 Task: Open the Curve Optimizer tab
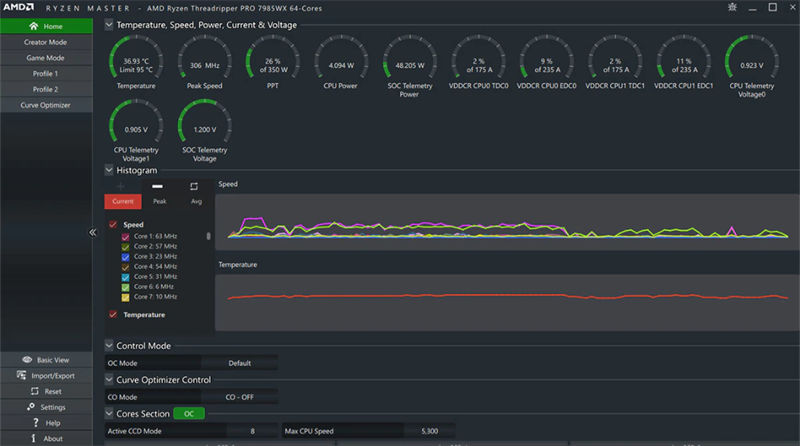(x=45, y=104)
